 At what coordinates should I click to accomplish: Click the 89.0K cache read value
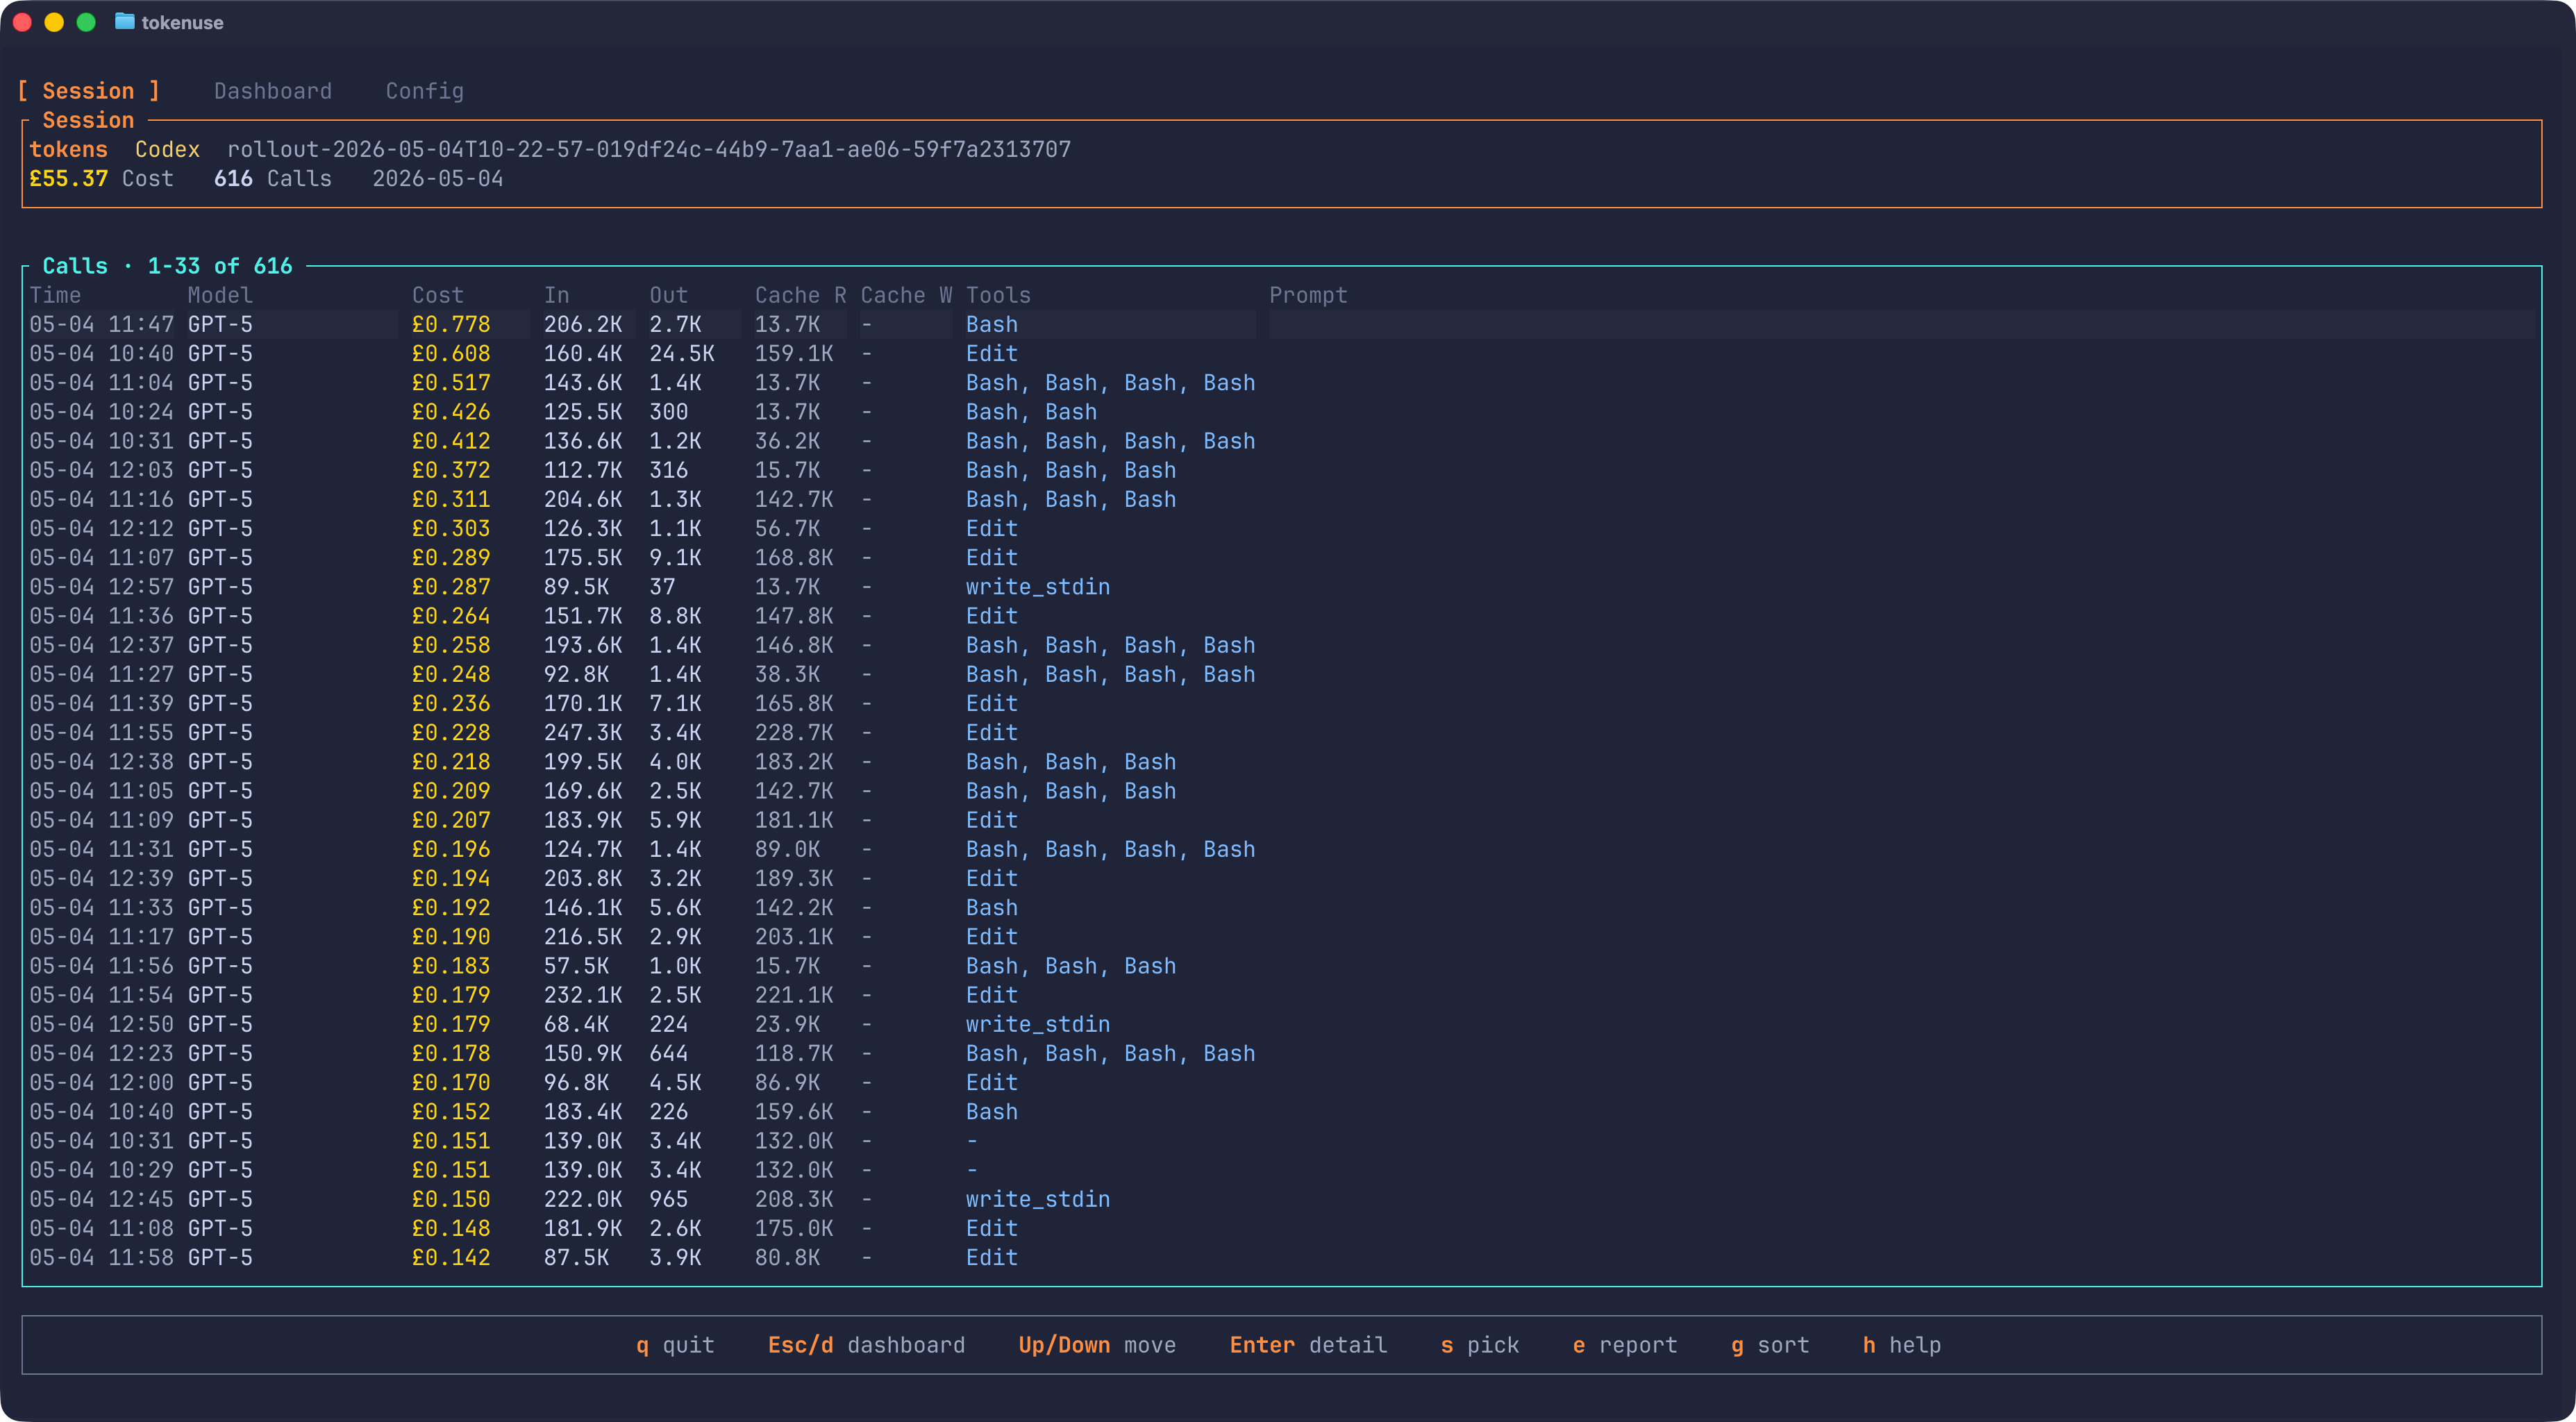pos(787,849)
